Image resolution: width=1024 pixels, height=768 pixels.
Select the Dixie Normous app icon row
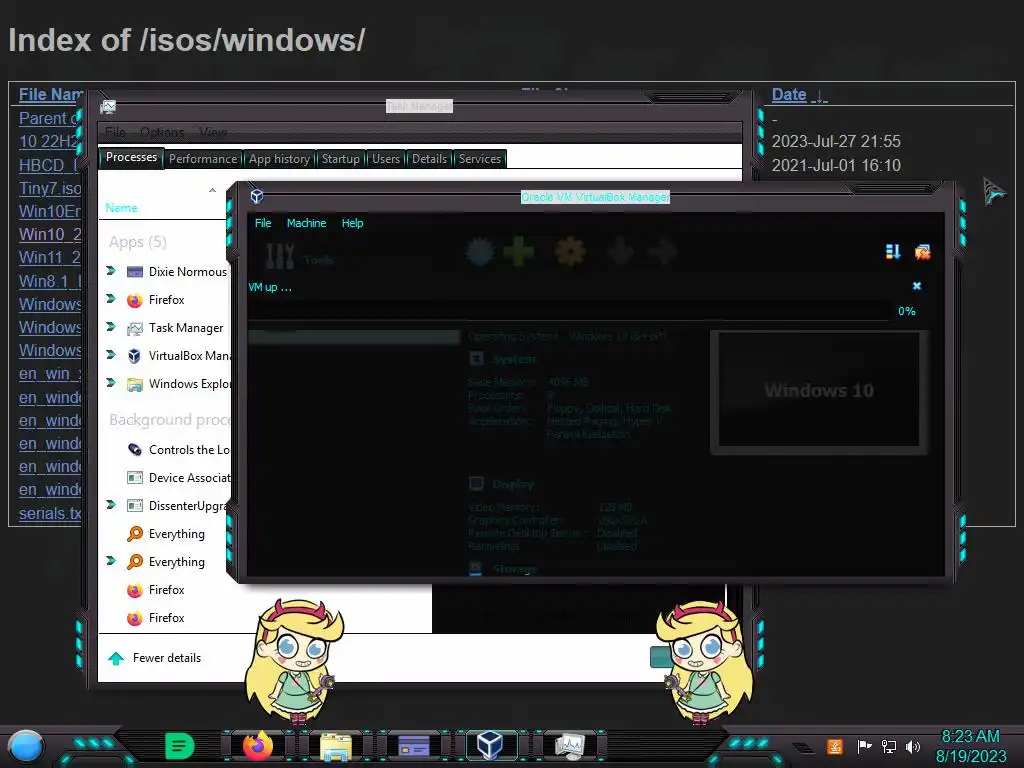click(x=135, y=272)
